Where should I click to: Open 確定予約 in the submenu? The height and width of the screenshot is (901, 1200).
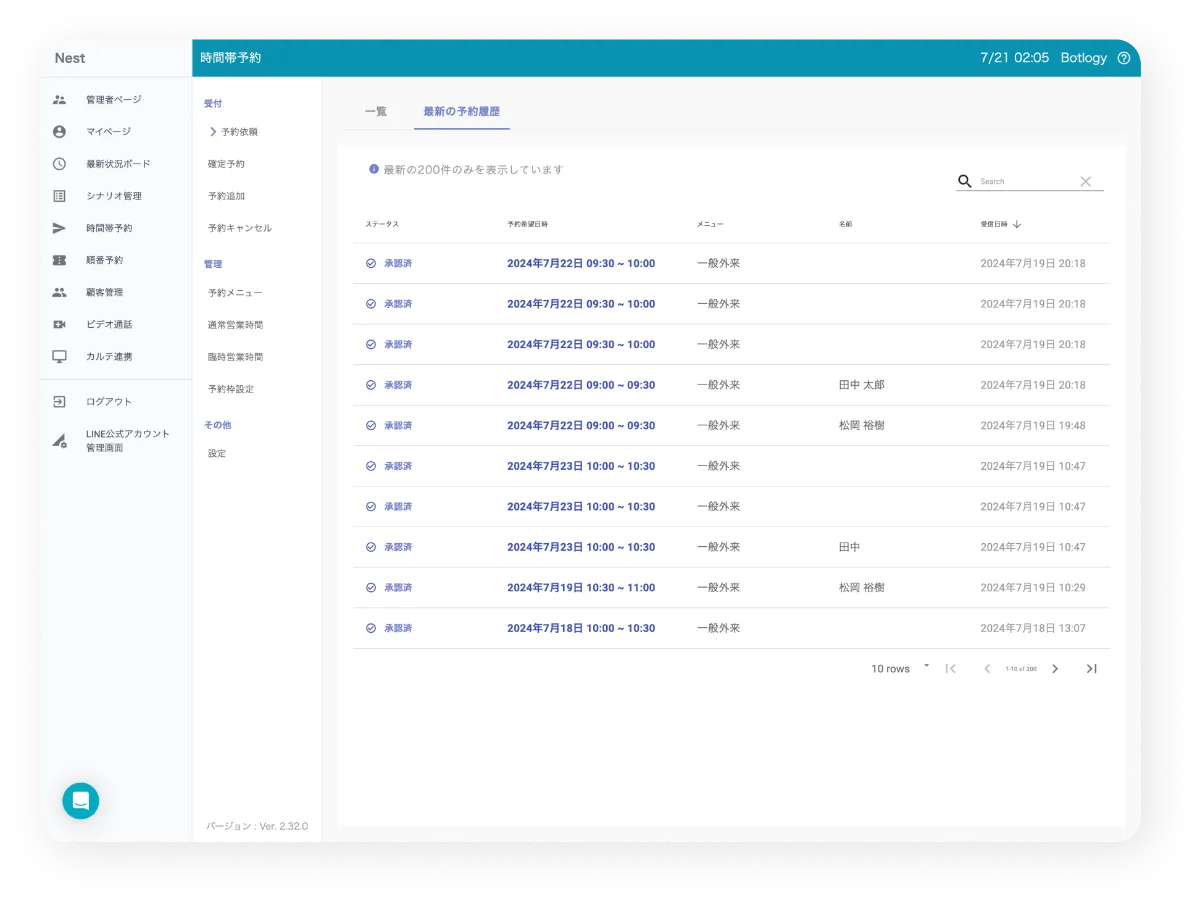click(226, 164)
